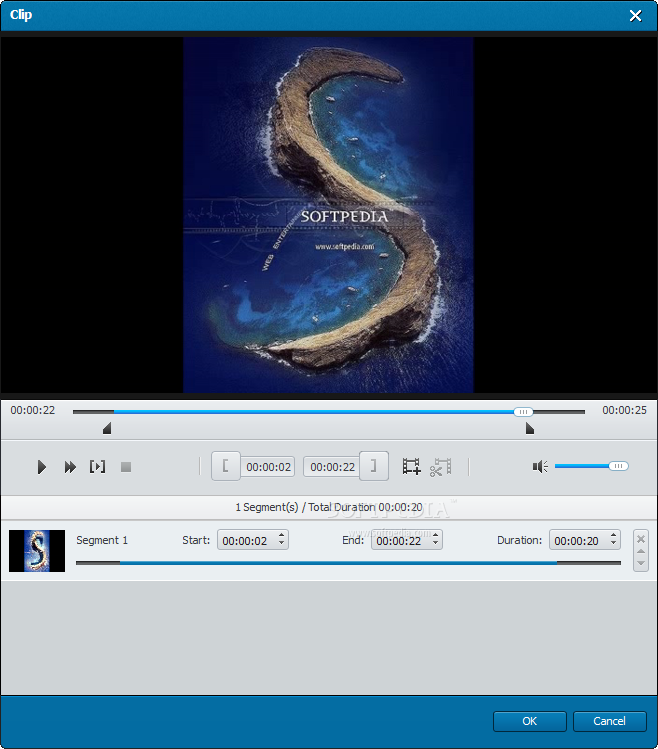
Task: Delete Segment 1 with the X icon
Action: click(641, 539)
